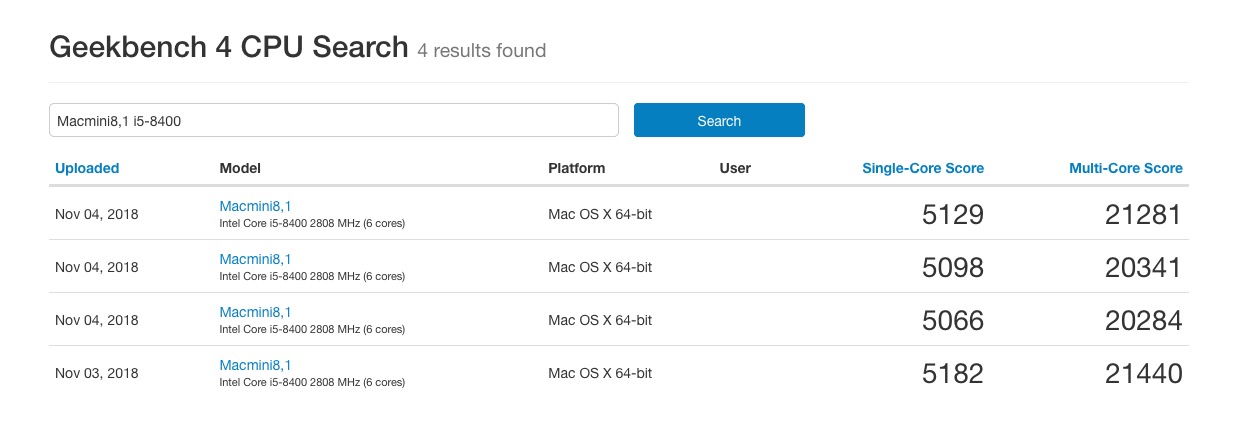Click the multi-core score 20341
Viewport: 1246px width, 444px height.
pyautogui.click(x=1143, y=267)
